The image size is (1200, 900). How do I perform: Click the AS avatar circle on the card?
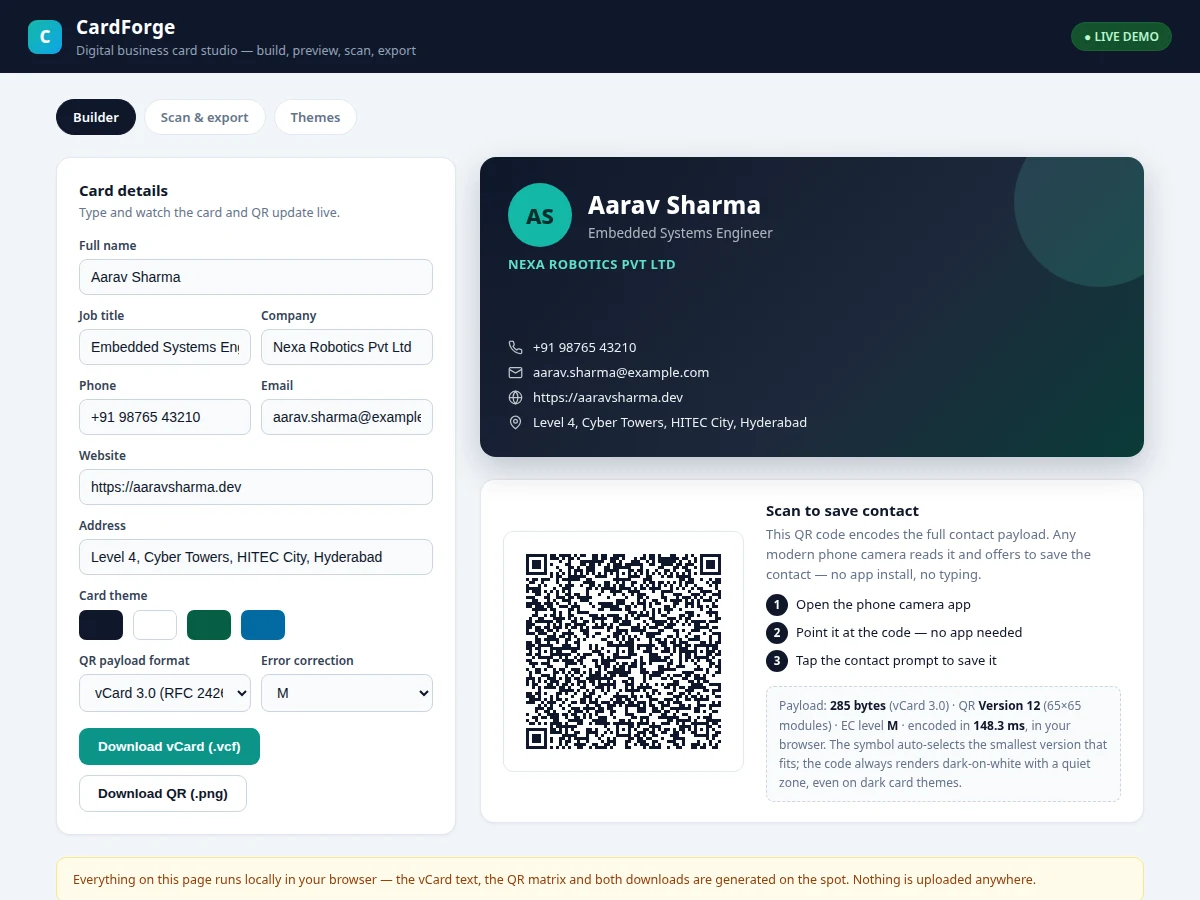(x=540, y=214)
